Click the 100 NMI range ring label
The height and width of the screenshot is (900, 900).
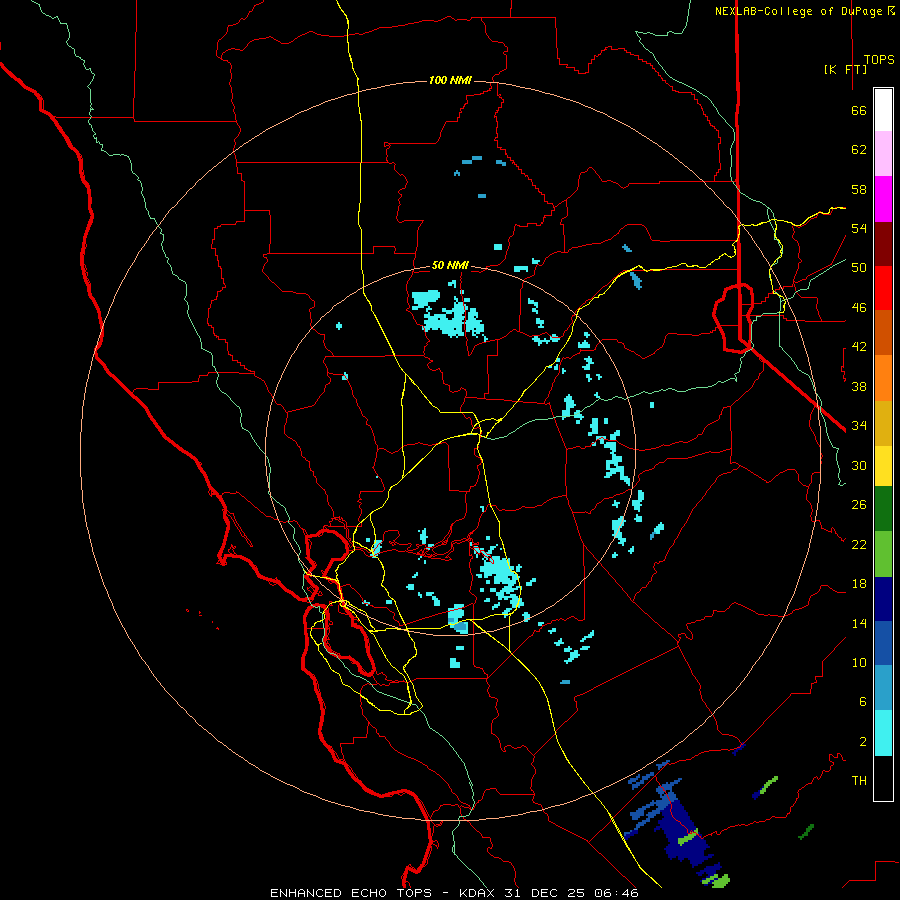tap(450, 80)
